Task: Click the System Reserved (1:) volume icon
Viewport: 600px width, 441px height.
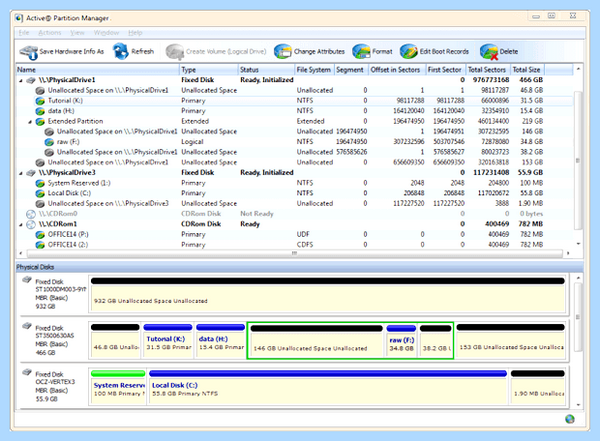Action: [40, 183]
